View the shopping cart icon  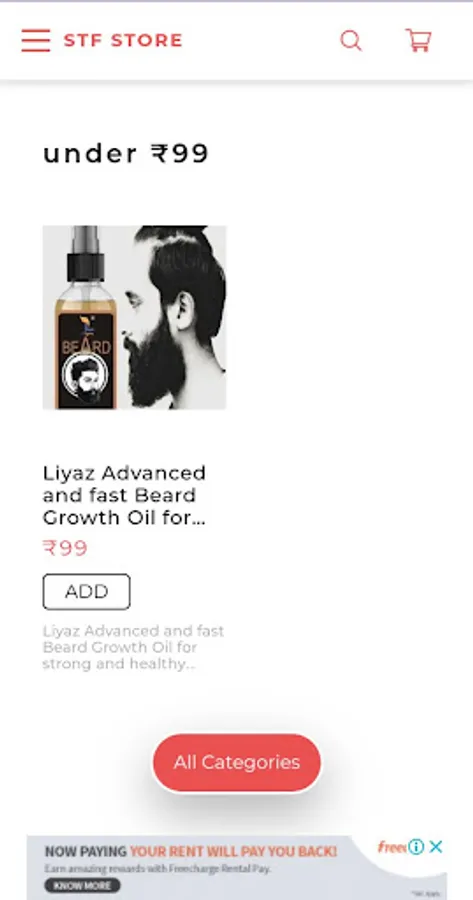(418, 40)
